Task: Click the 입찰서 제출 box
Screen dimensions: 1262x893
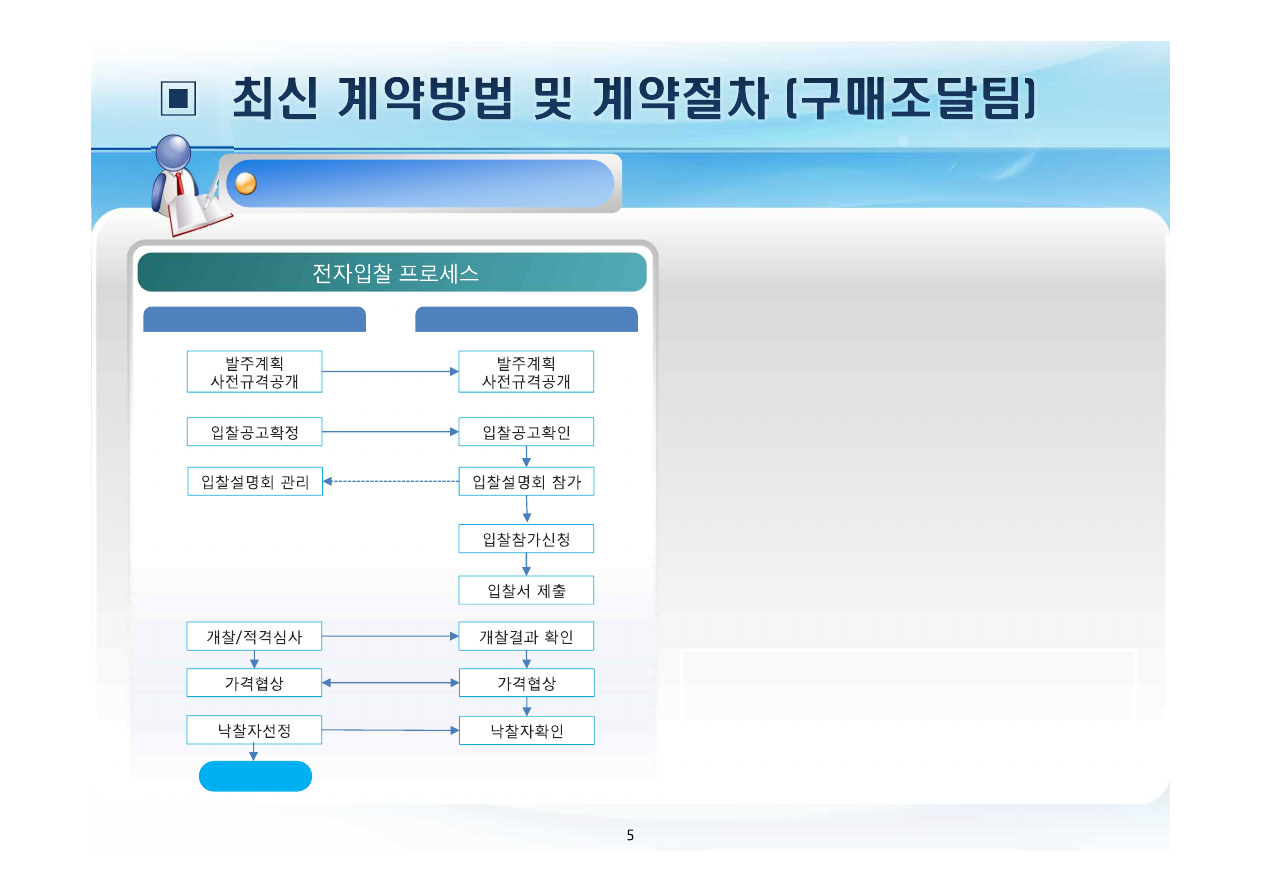Action: [526, 590]
